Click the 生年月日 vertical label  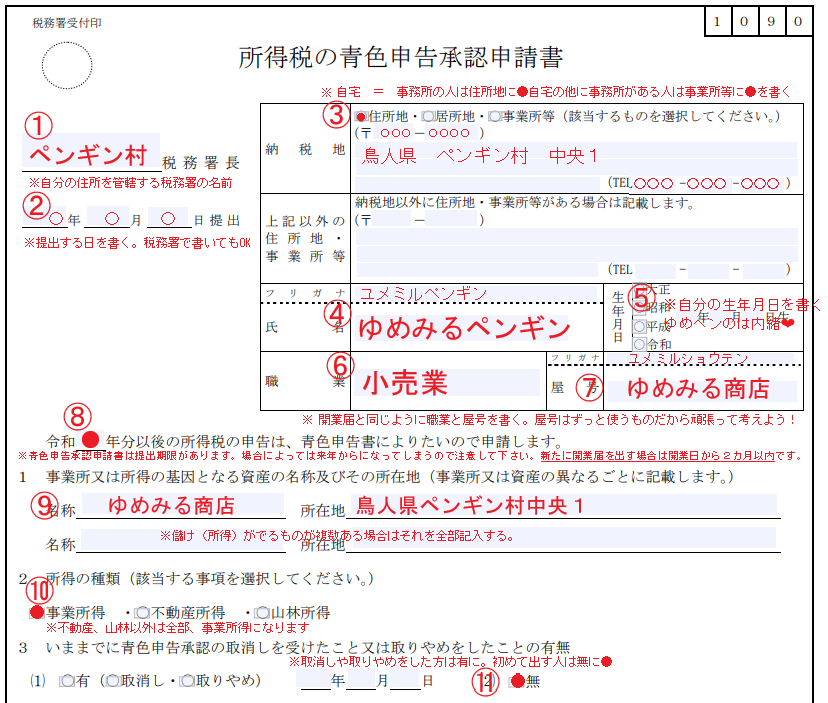(x=618, y=317)
